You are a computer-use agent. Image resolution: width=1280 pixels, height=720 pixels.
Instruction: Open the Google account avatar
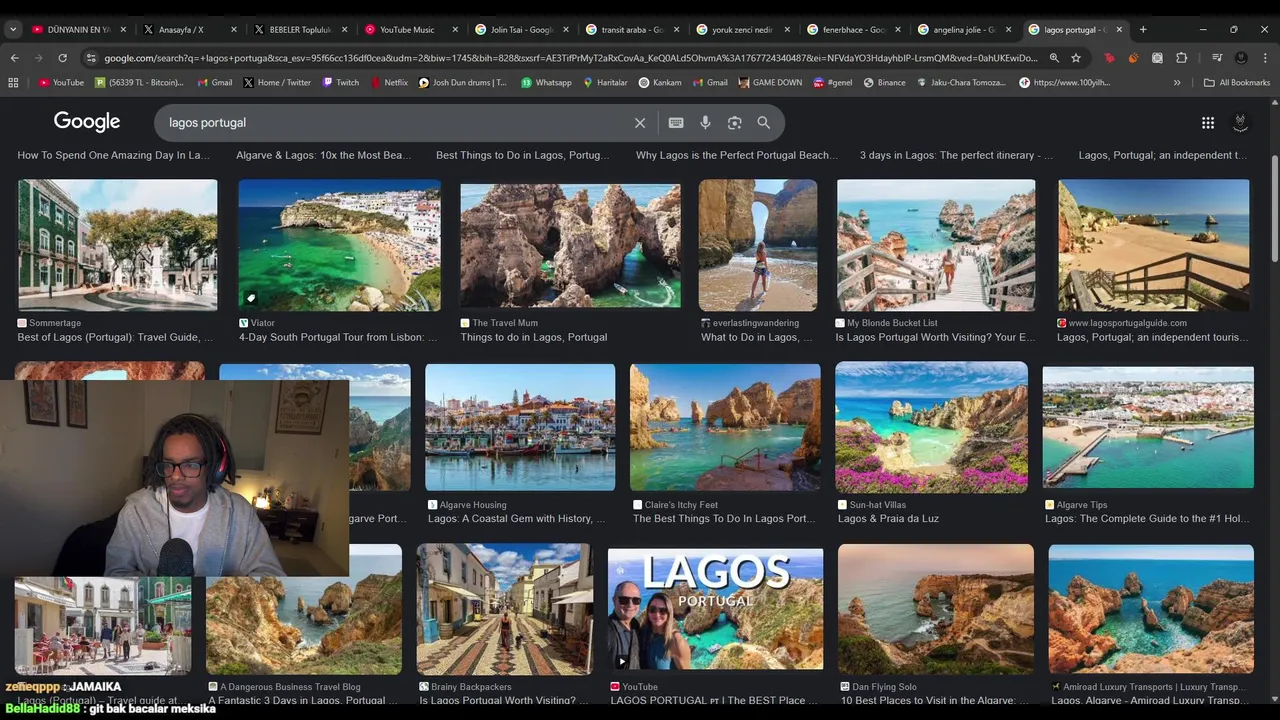[1240, 123]
